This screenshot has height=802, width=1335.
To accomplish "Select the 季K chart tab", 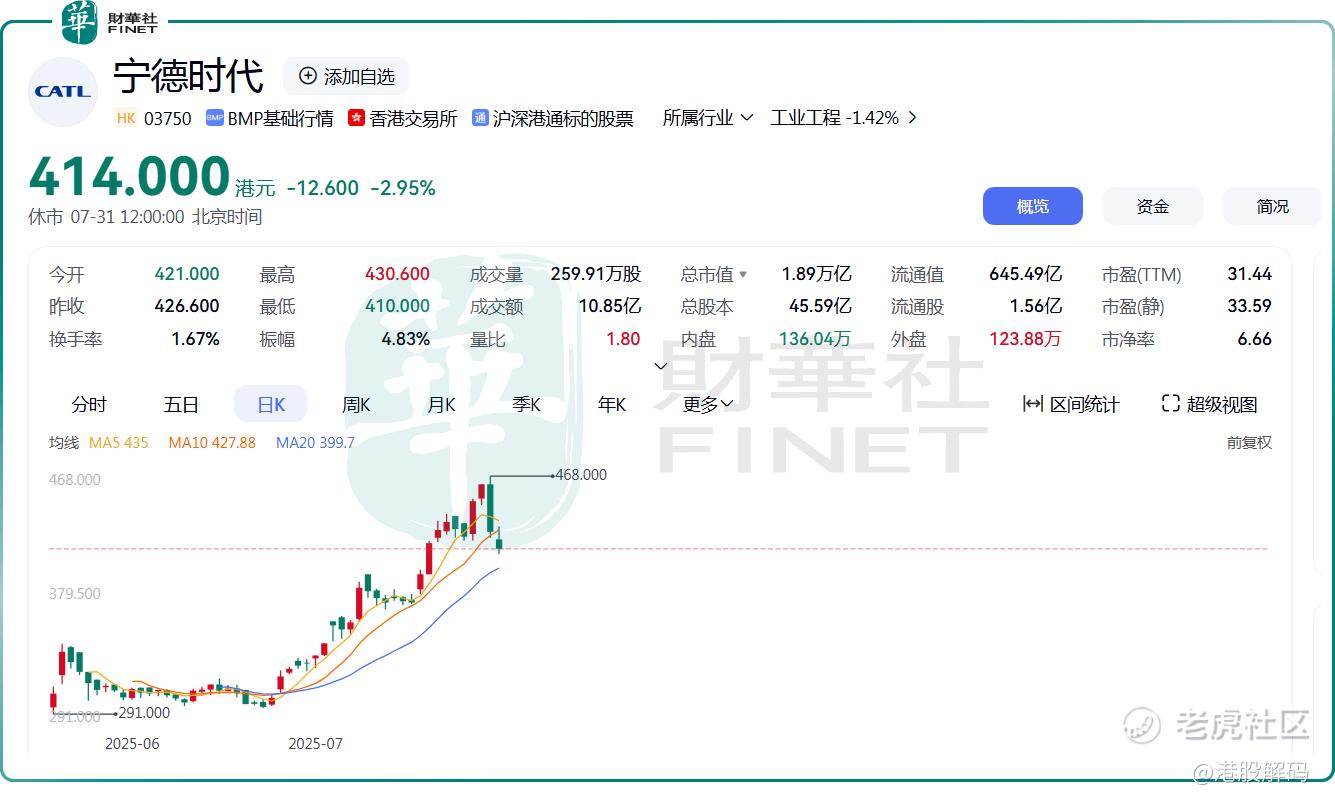I will [x=526, y=404].
